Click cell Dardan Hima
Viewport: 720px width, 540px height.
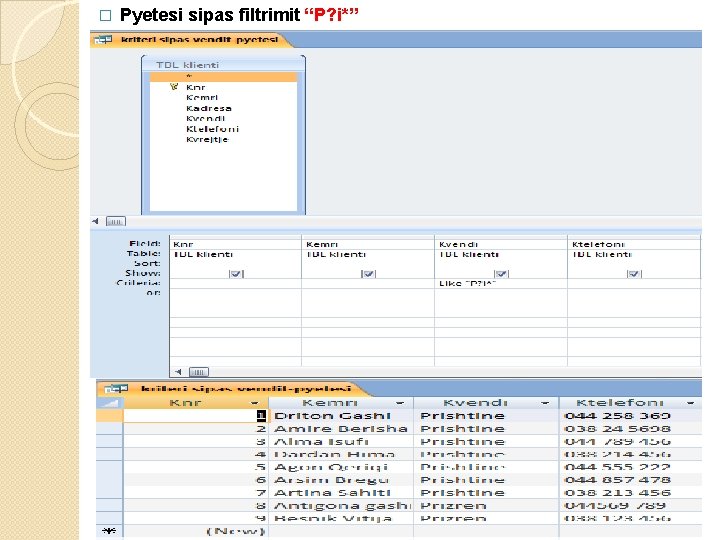pos(341,454)
